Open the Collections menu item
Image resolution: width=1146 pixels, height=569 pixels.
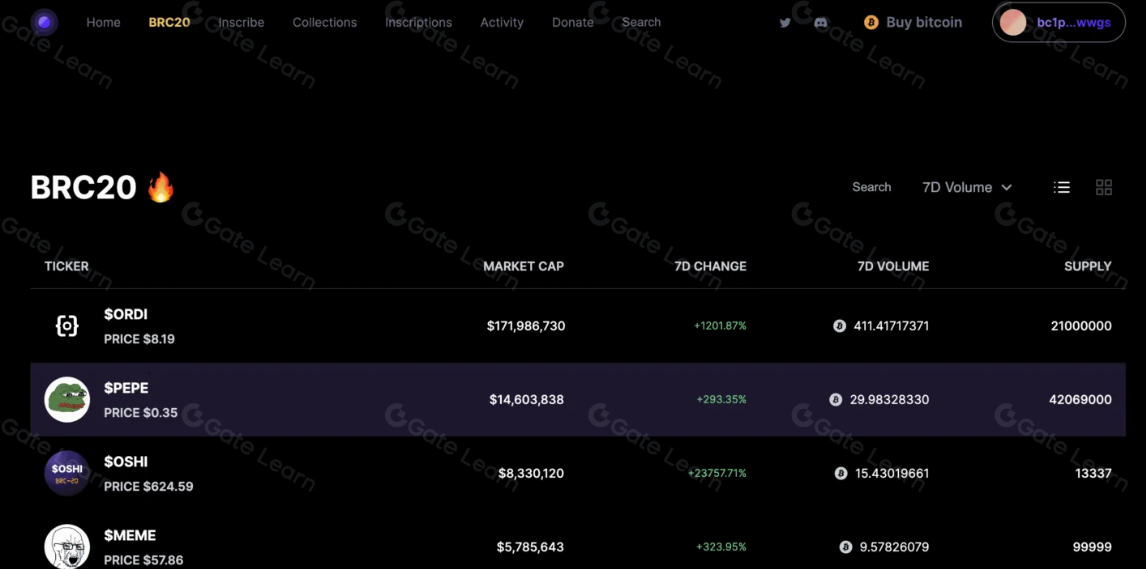(324, 22)
